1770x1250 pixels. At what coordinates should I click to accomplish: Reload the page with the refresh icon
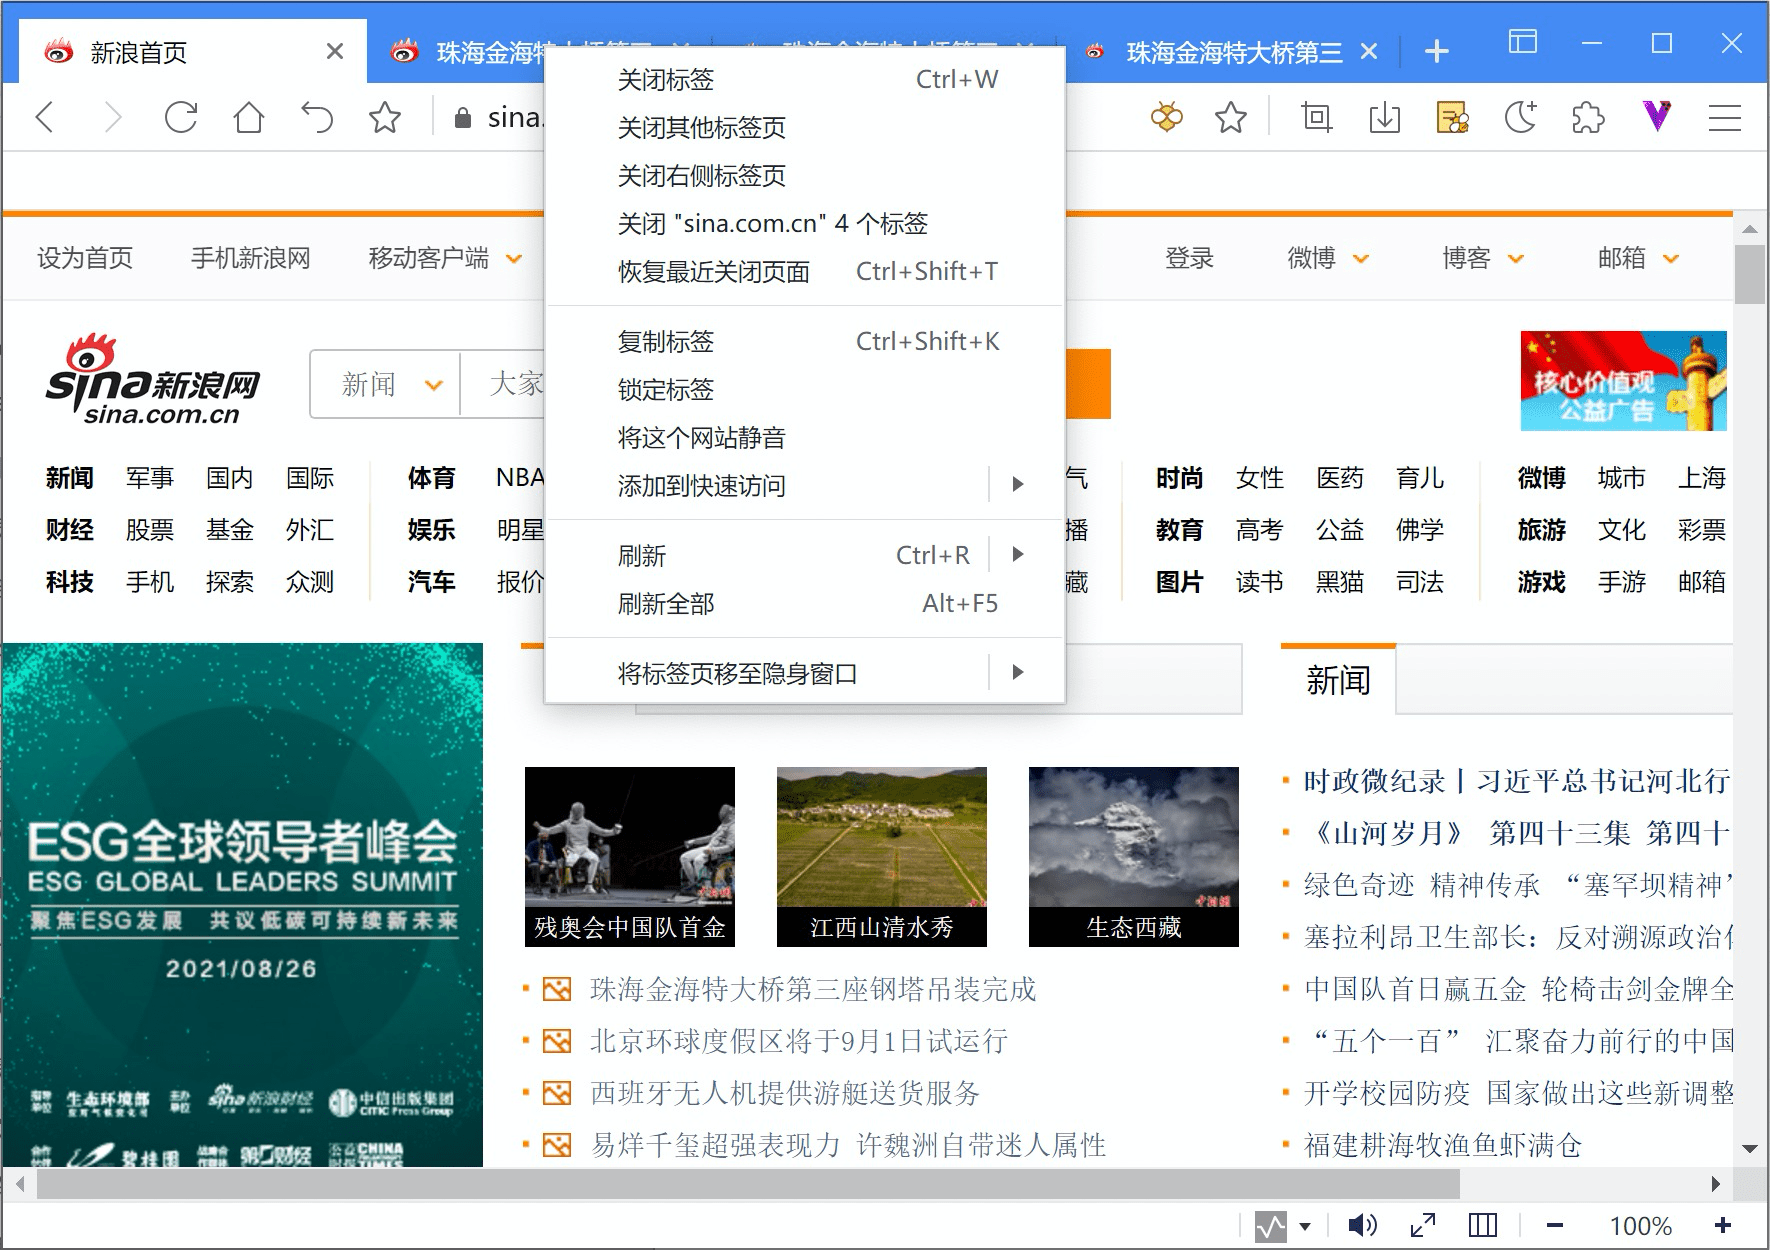click(181, 118)
